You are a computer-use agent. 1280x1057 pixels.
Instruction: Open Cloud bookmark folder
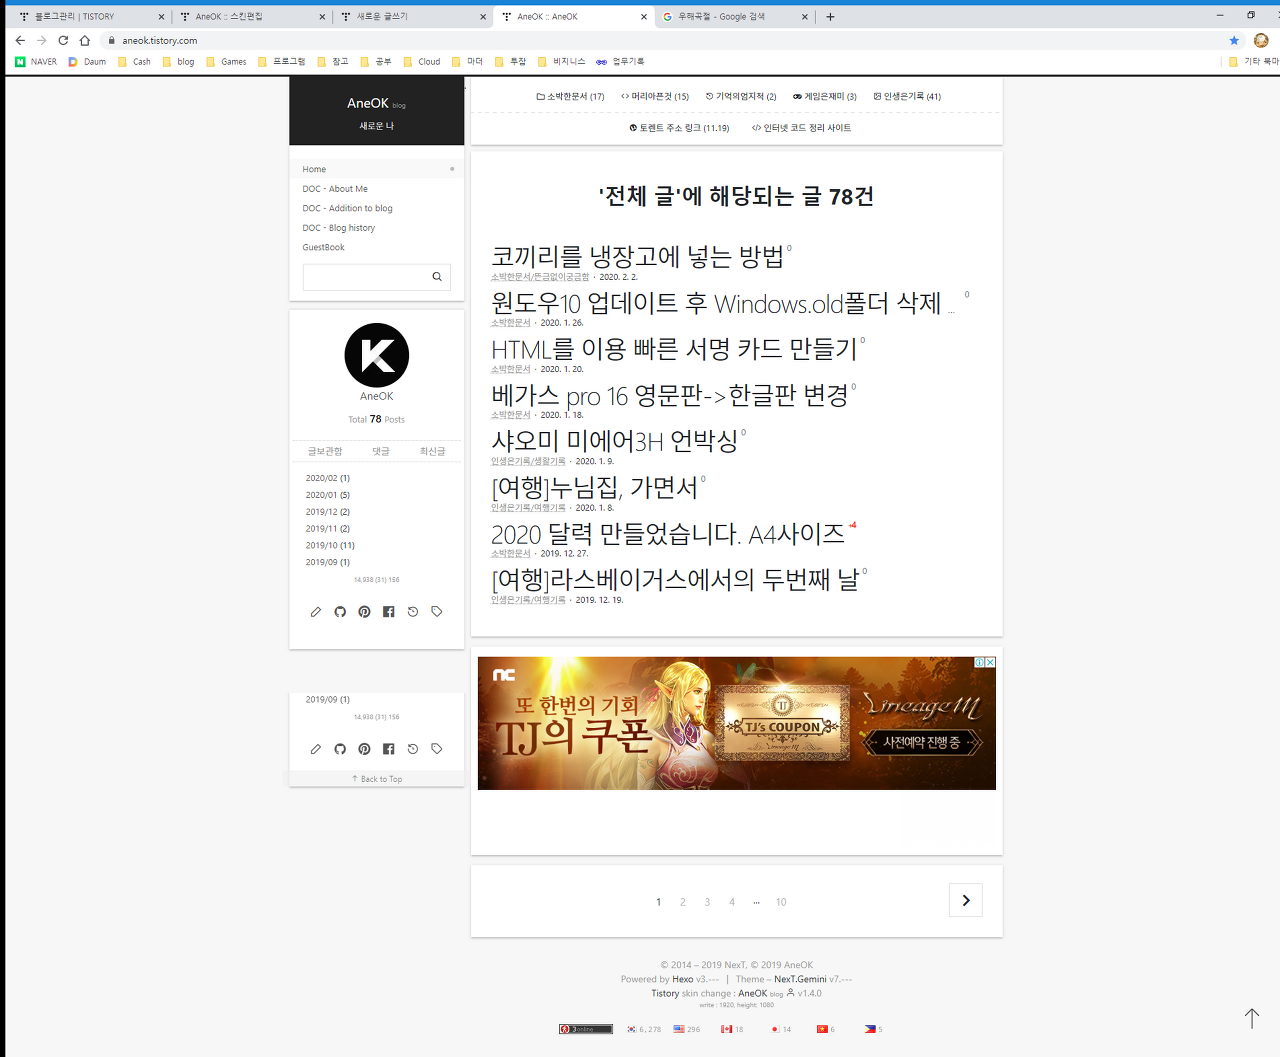pyautogui.click(x=422, y=62)
